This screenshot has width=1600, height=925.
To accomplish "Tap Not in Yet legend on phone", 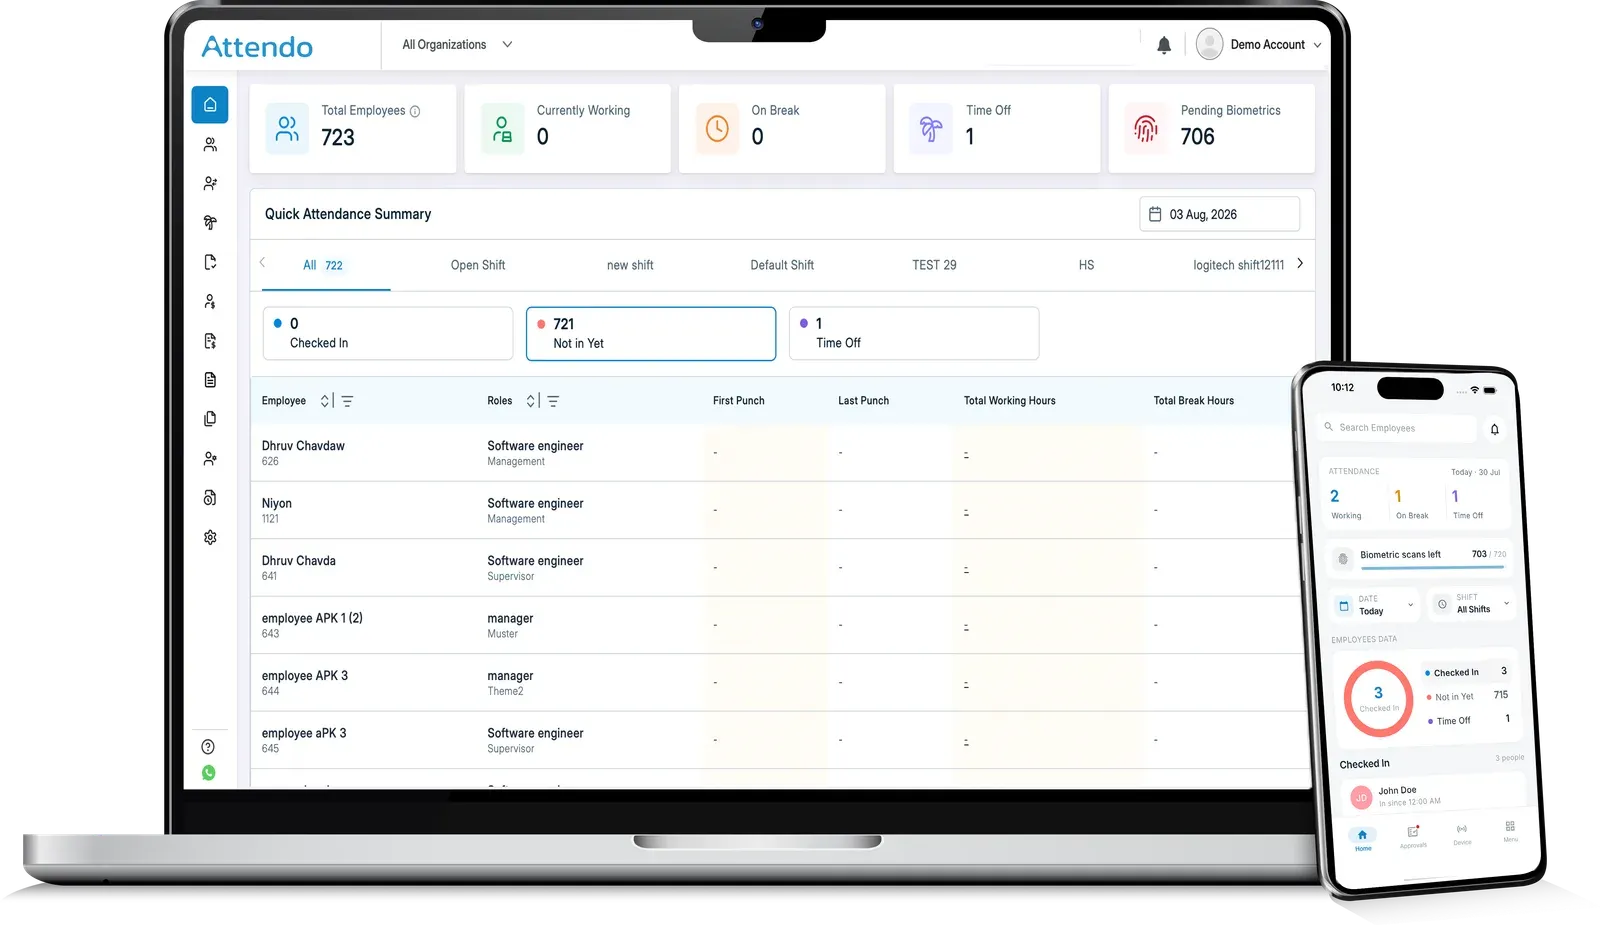I will point(1466,696).
